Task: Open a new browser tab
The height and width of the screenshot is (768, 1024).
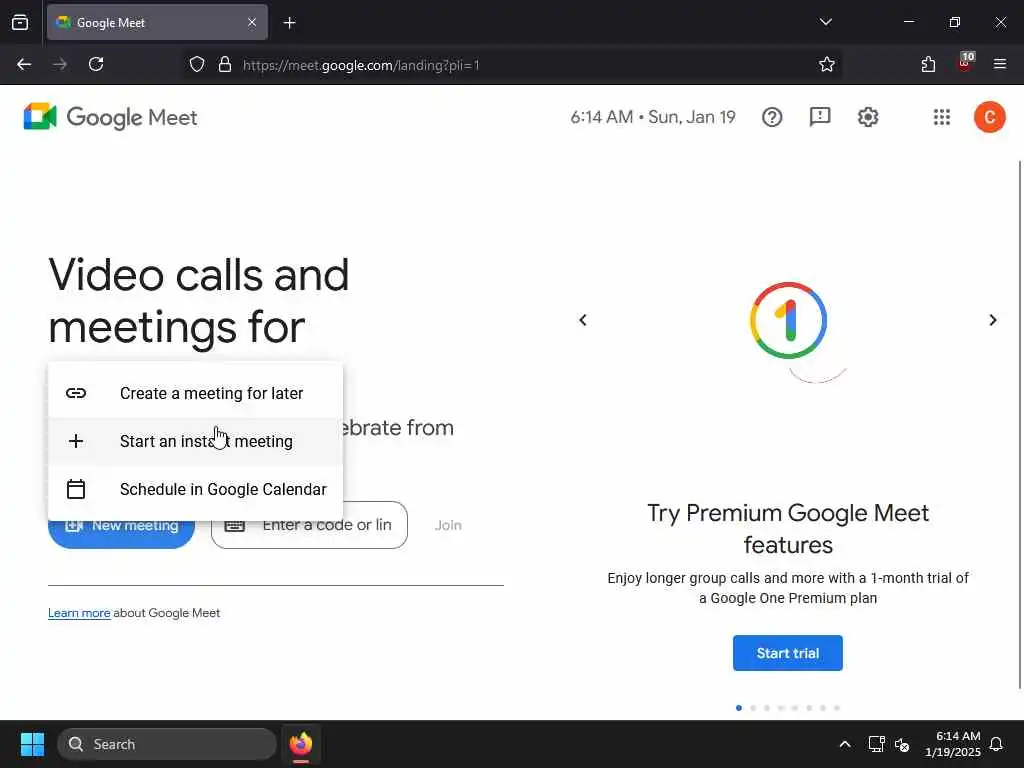Action: tap(289, 23)
